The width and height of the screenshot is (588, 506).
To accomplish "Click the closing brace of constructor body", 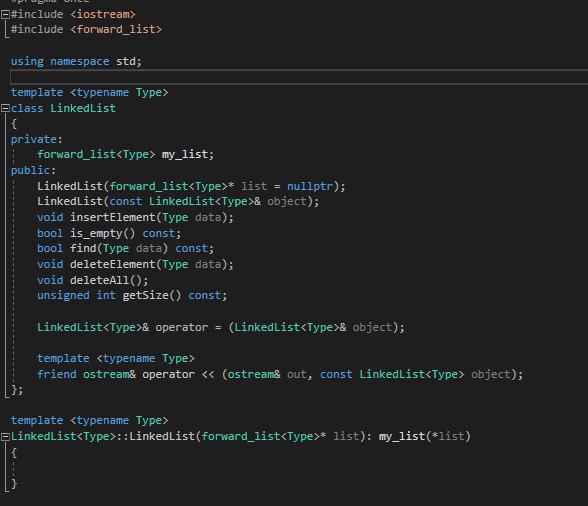I will 14,483.
